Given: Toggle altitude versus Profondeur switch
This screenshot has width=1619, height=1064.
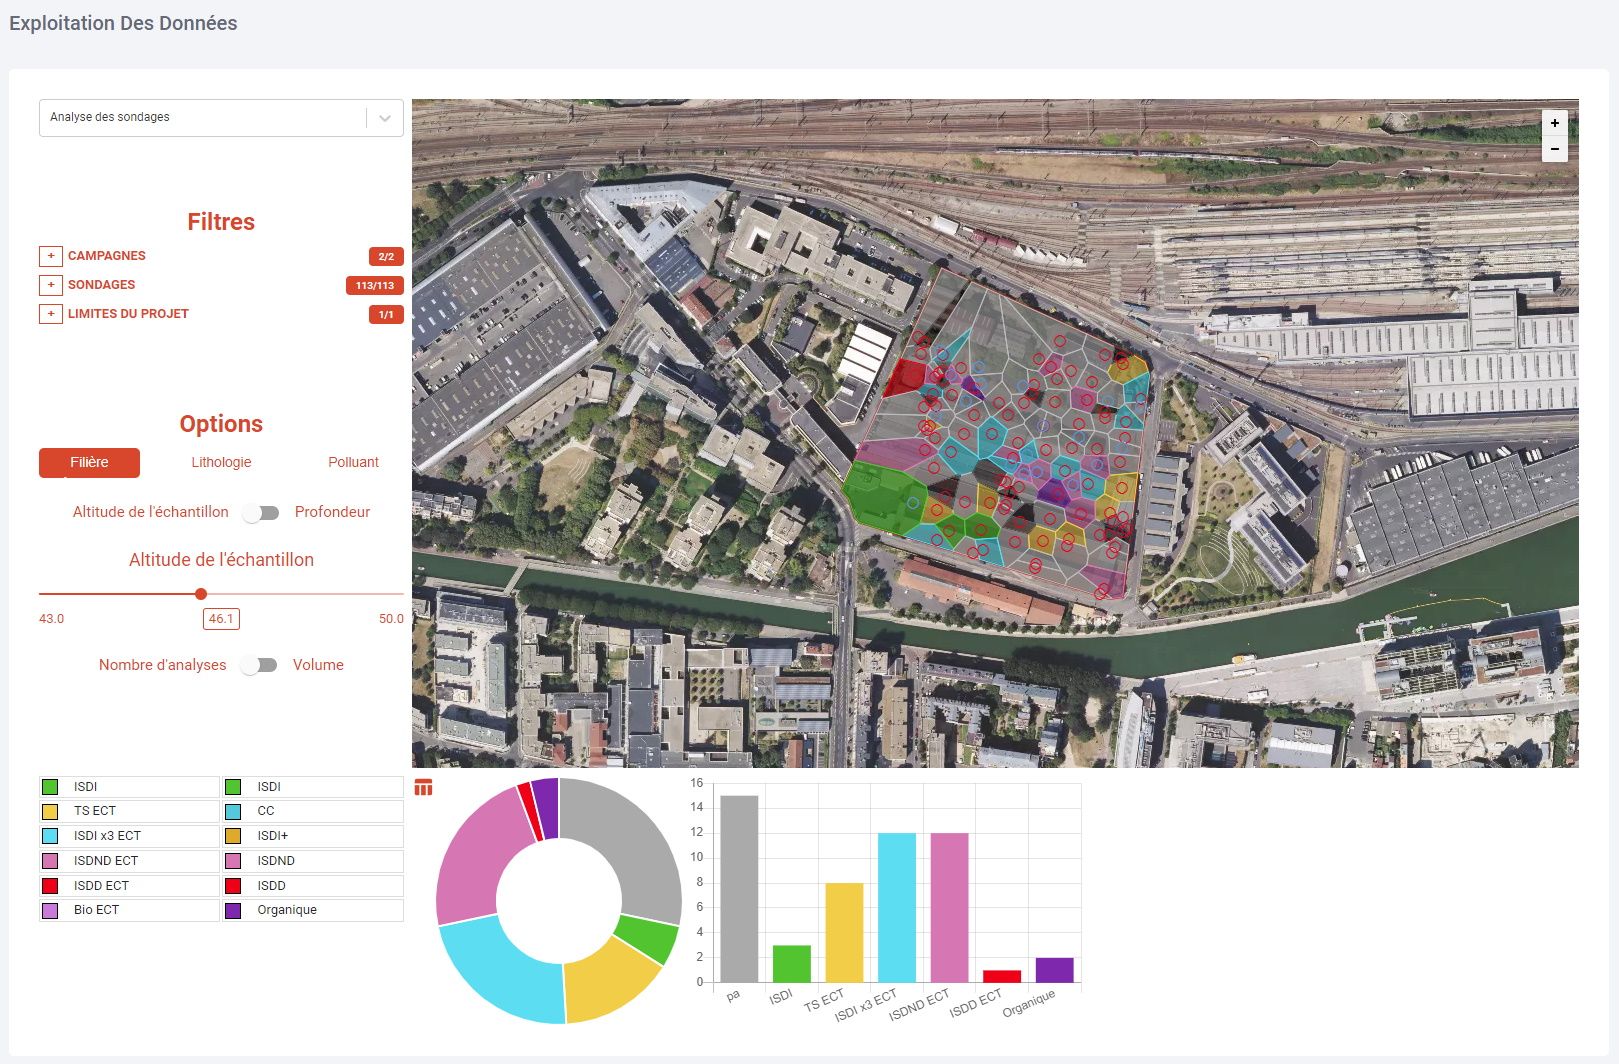Looking at the screenshot, I should 261,513.
